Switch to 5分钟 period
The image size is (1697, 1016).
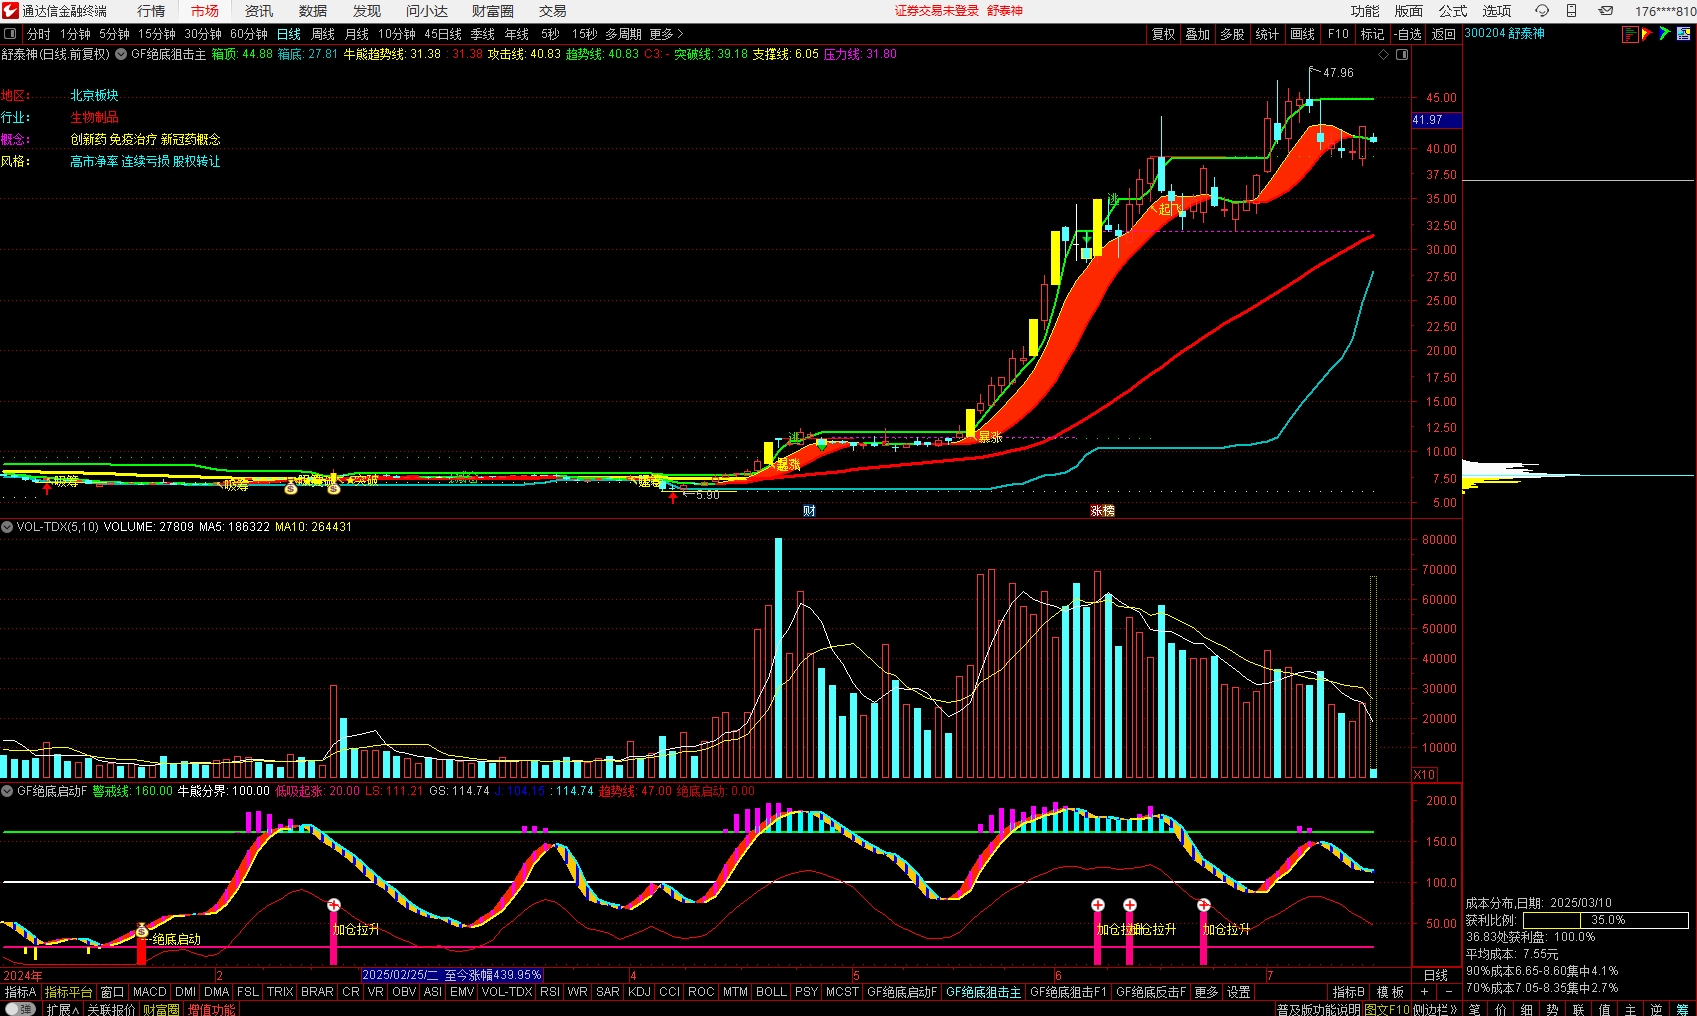pos(114,34)
